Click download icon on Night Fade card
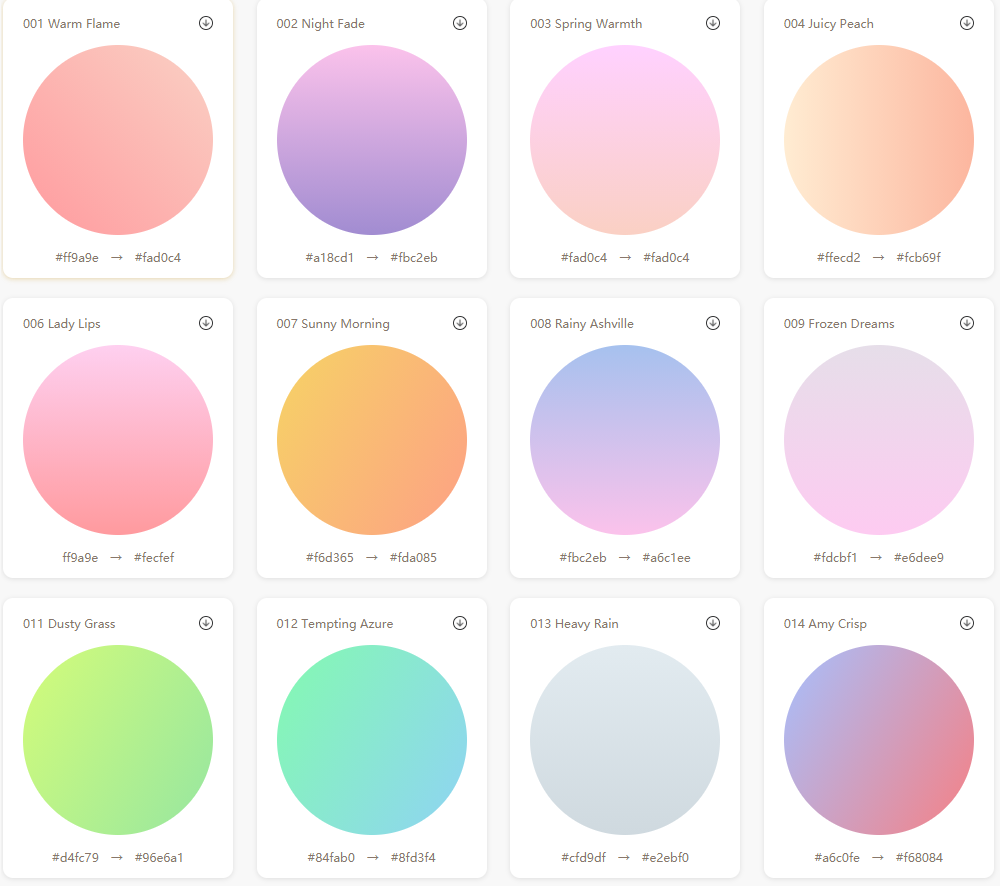Viewport: 1000px width, 886px height. click(460, 23)
